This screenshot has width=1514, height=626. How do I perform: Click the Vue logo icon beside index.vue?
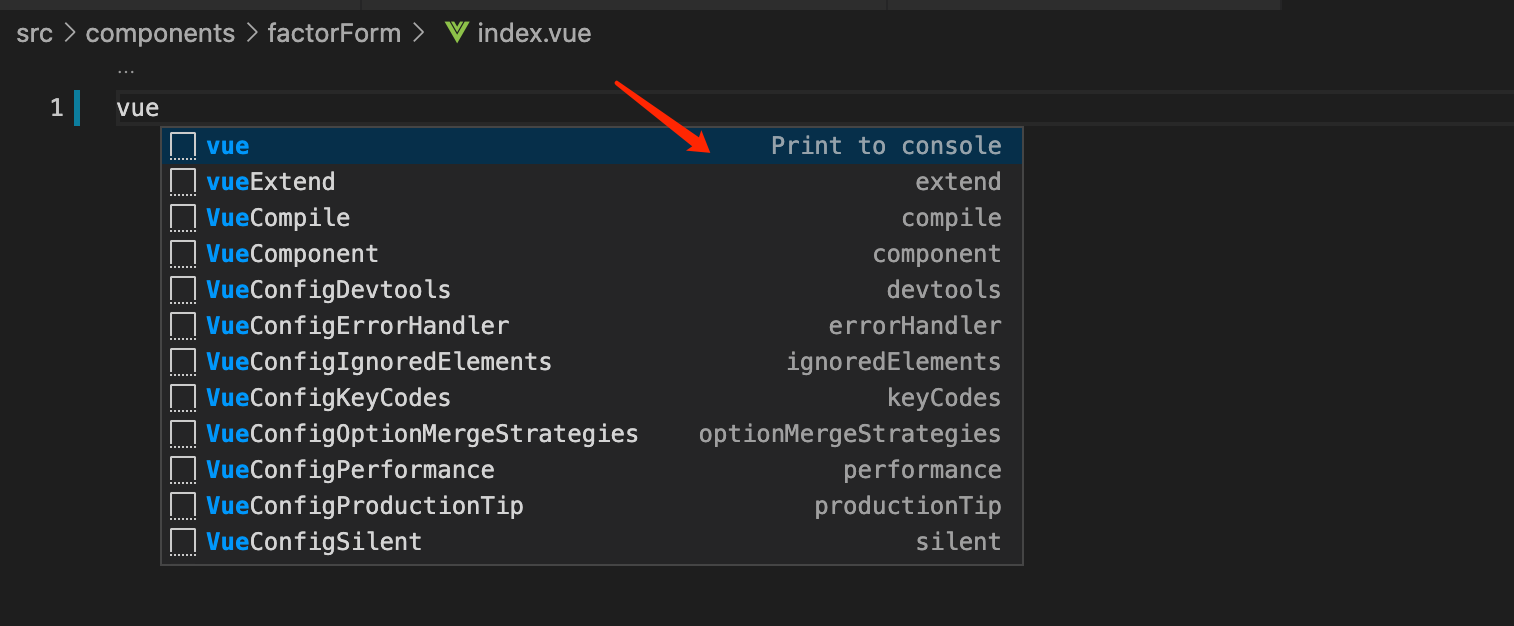click(457, 33)
